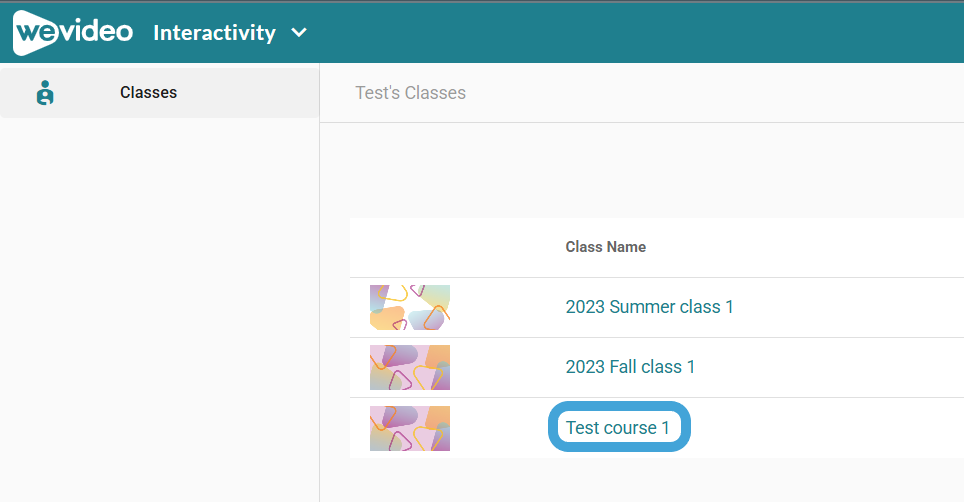Click the 'video' wordmark text in header
The width and height of the screenshot is (964, 502).
[x=97, y=31]
